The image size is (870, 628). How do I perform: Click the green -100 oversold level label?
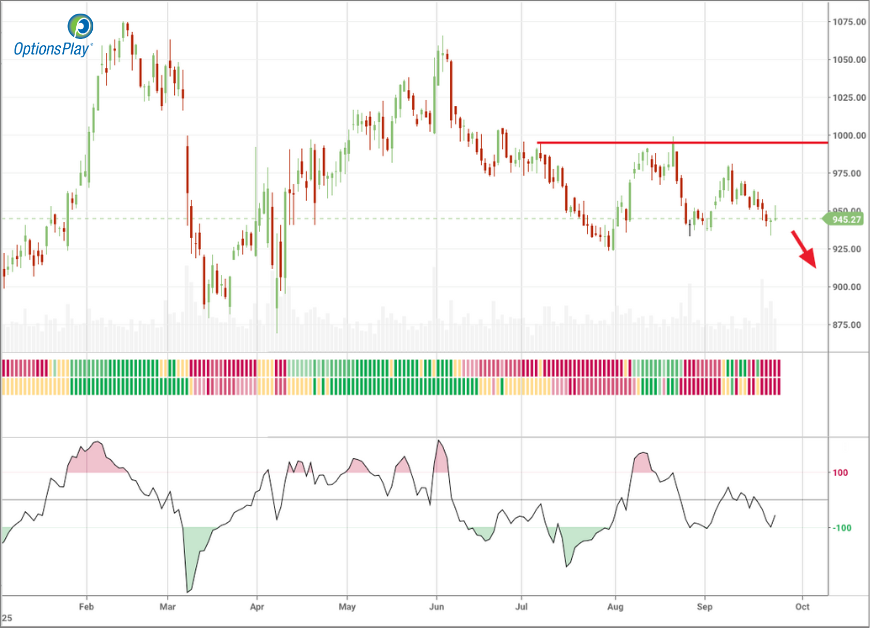[x=842, y=528]
